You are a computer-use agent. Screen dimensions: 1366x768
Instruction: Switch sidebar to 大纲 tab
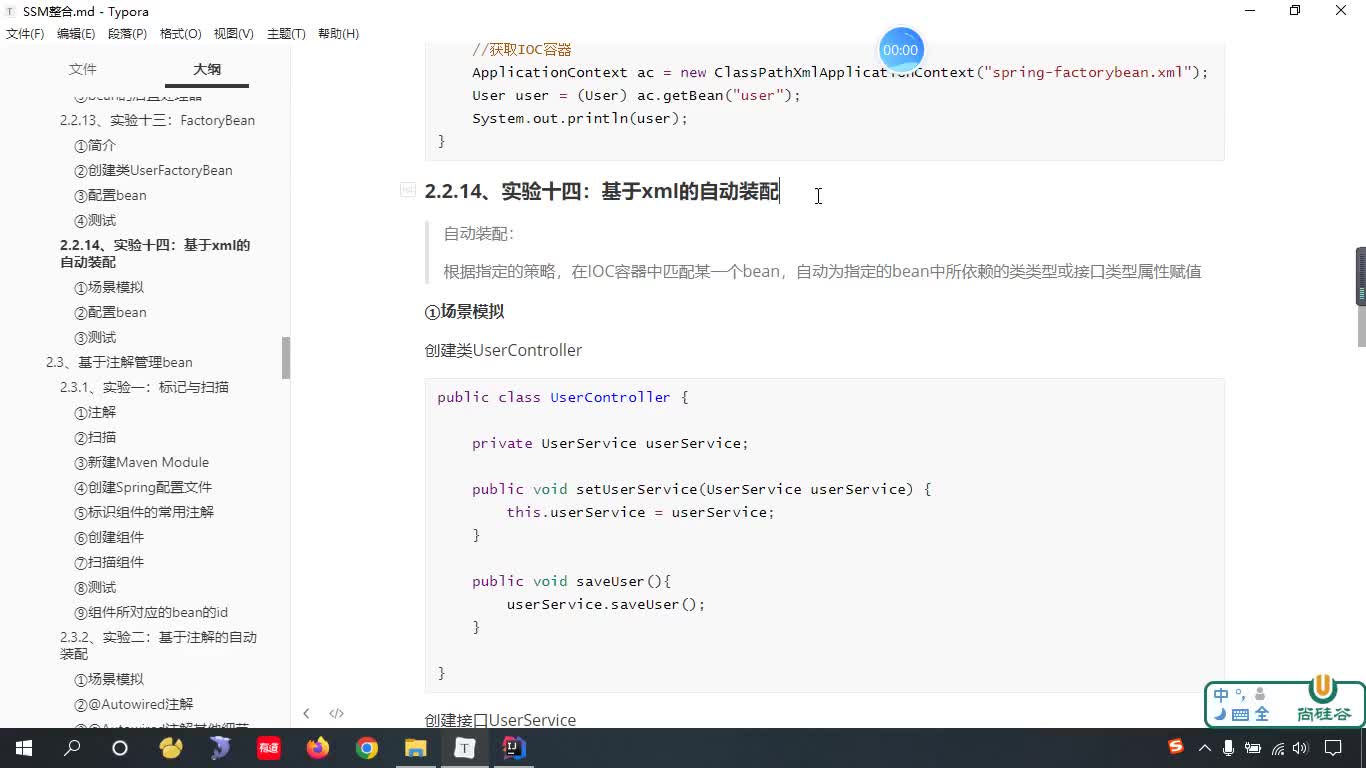[207, 69]
